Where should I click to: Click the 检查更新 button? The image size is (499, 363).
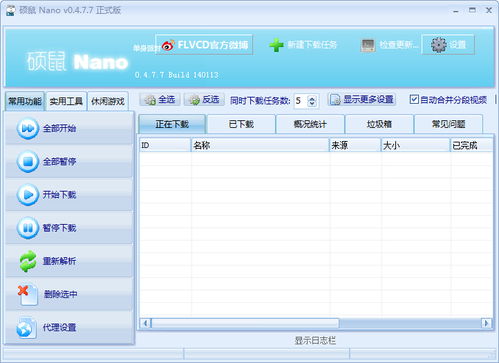(x=389, y=45)
